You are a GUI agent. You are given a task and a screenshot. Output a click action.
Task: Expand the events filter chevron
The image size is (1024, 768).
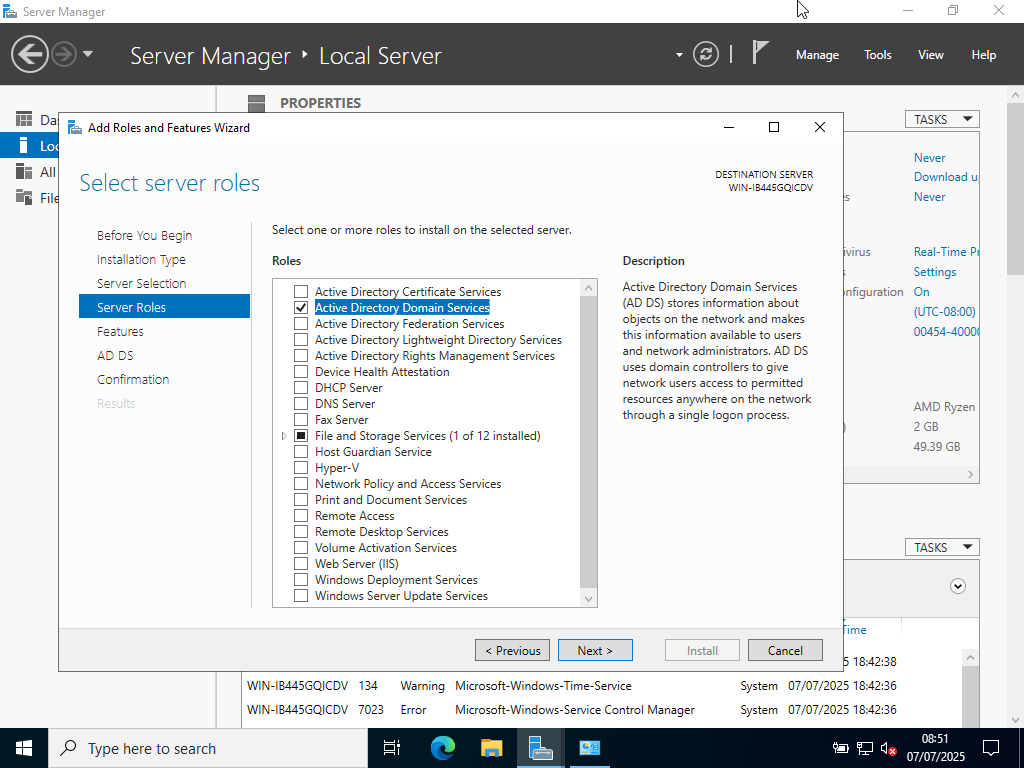point(957,586)
